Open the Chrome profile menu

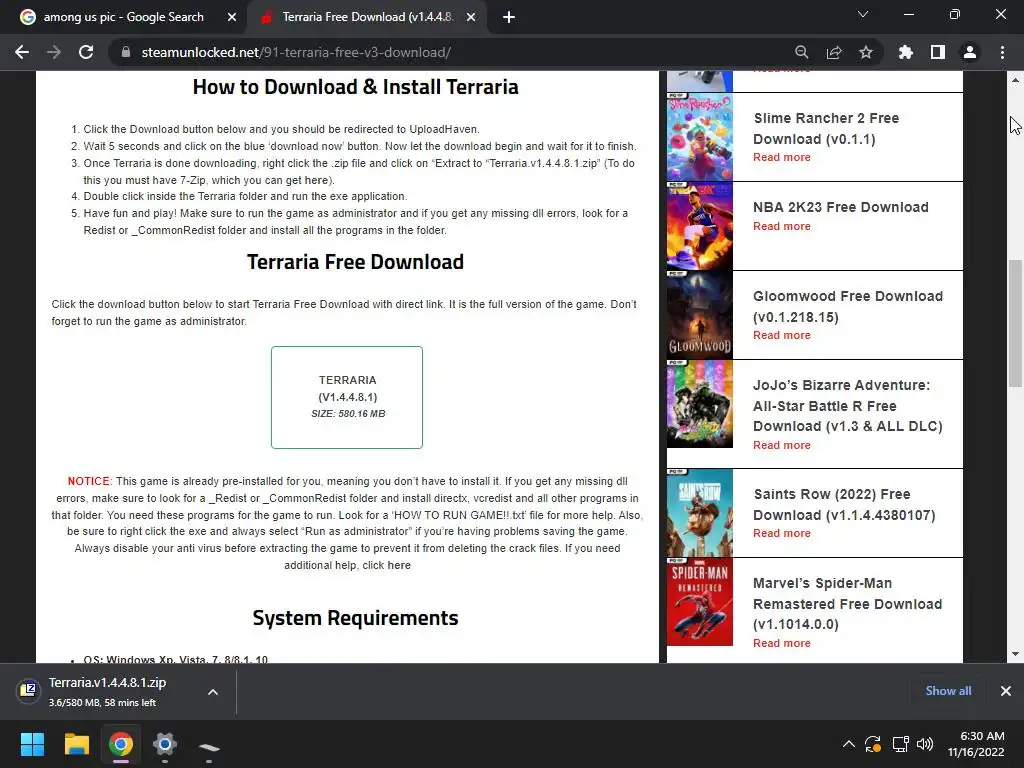[x=970, y=52]
